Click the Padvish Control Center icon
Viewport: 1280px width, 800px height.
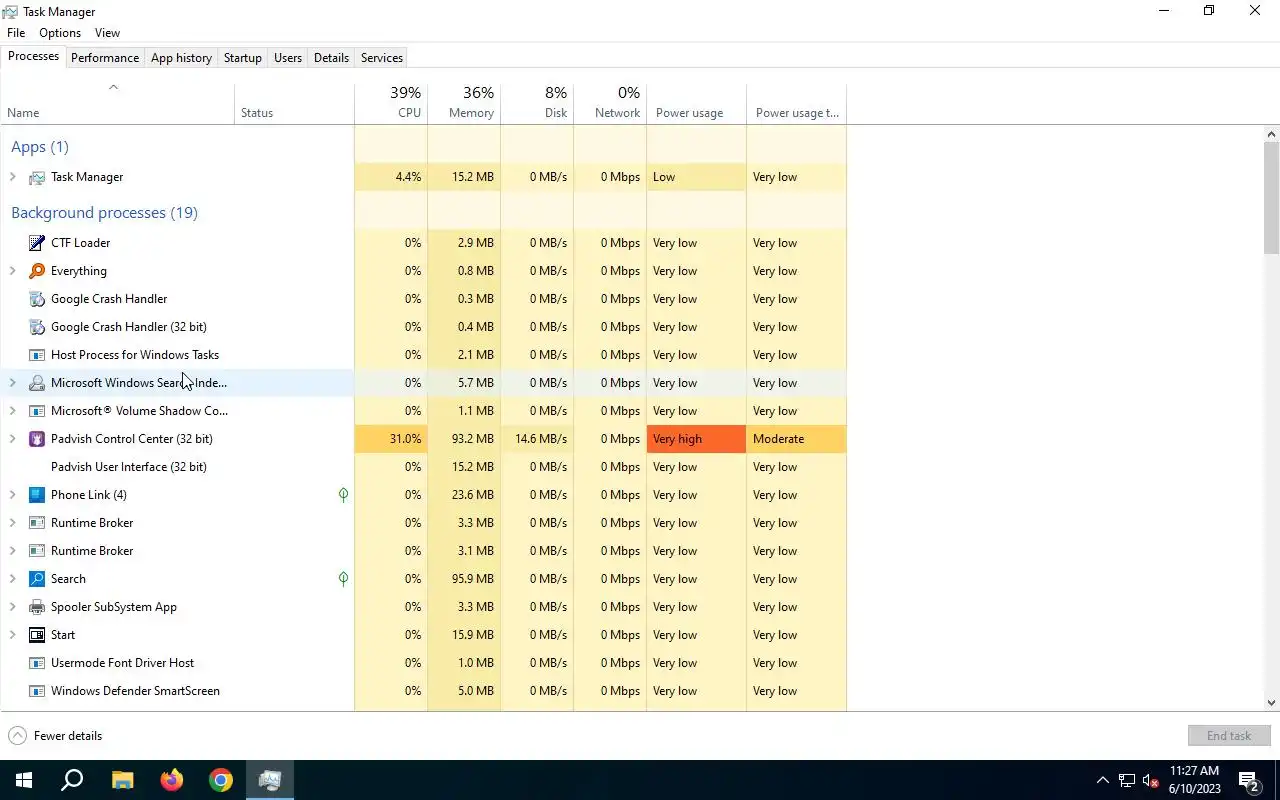pyautogui.click(x=37, y=439)
